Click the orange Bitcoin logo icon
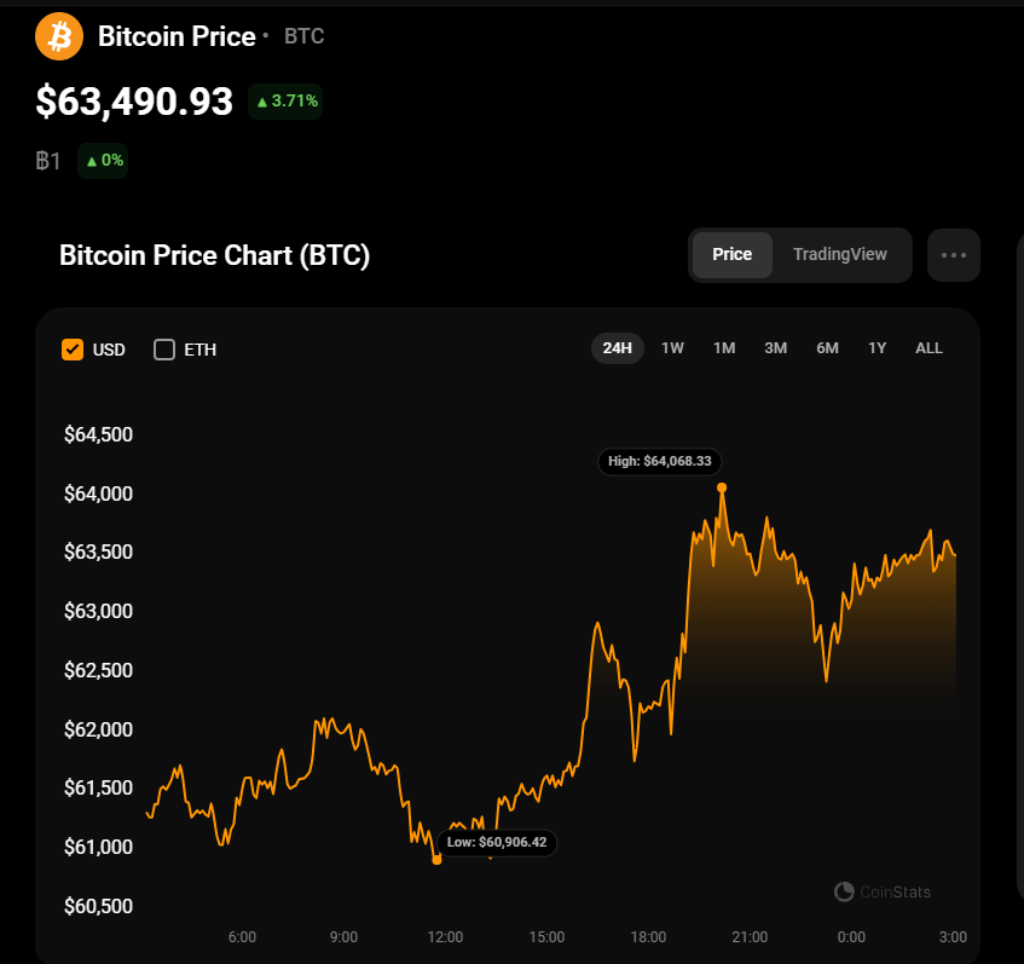The image size is (1024, 964). coord(59,37)
